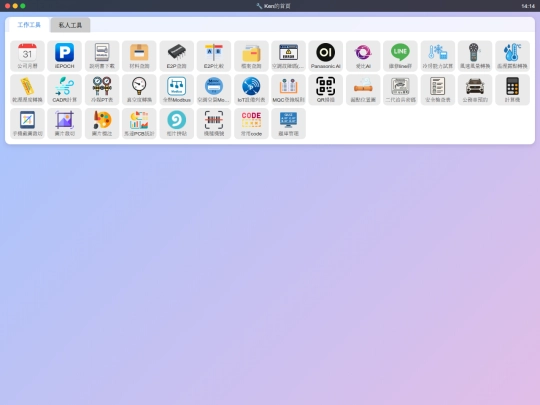Open the PCB statistics charts tile
The width and height of the screenshot is (540, 405).
(x=139, y=123)
